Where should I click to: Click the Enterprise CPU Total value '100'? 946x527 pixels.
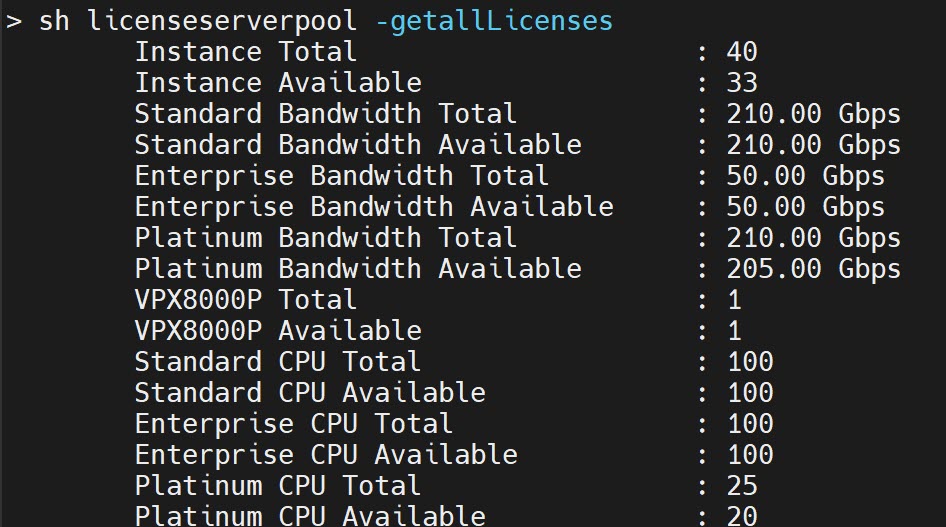tap(750, 424)
